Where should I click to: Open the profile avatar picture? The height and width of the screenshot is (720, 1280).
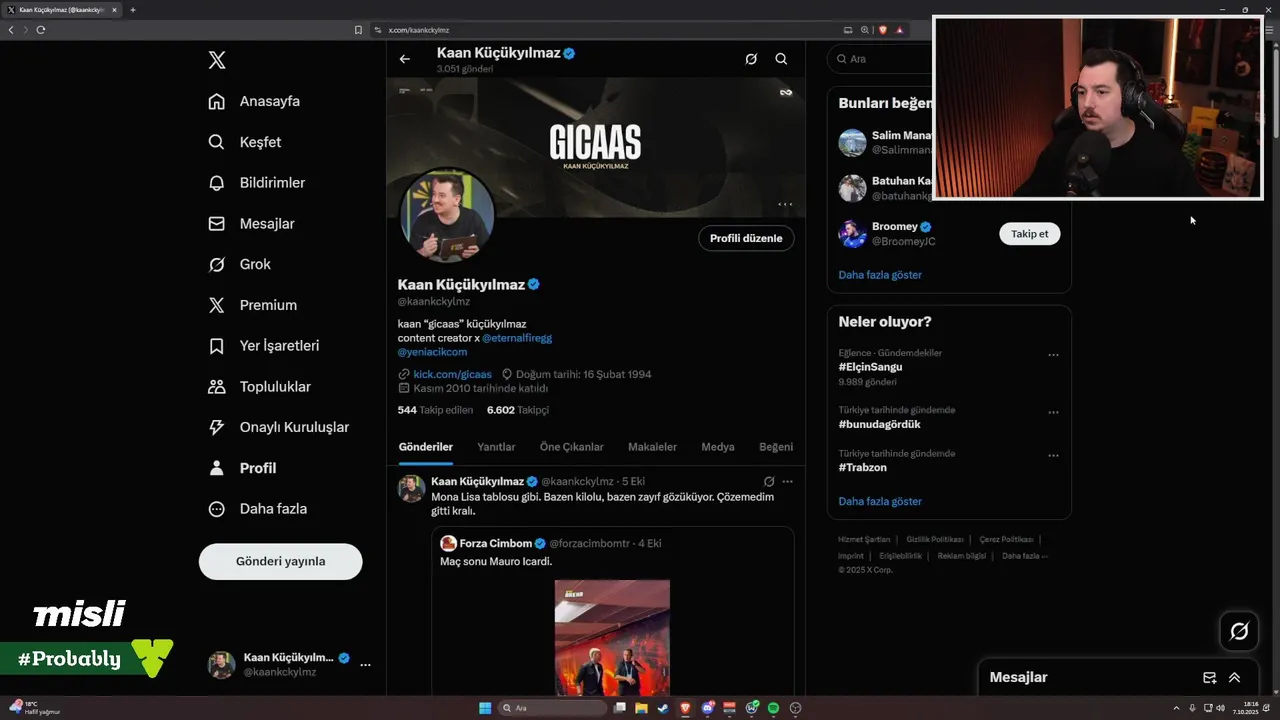click(447, 215)
